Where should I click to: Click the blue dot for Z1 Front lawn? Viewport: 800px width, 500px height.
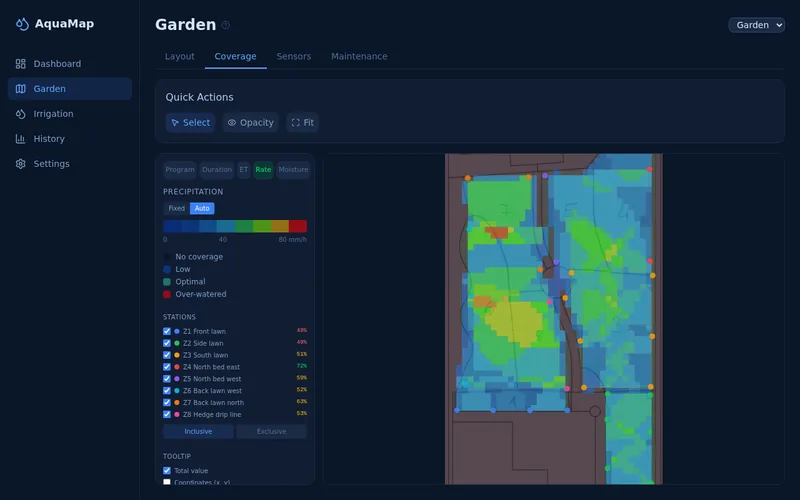(177, 331)
